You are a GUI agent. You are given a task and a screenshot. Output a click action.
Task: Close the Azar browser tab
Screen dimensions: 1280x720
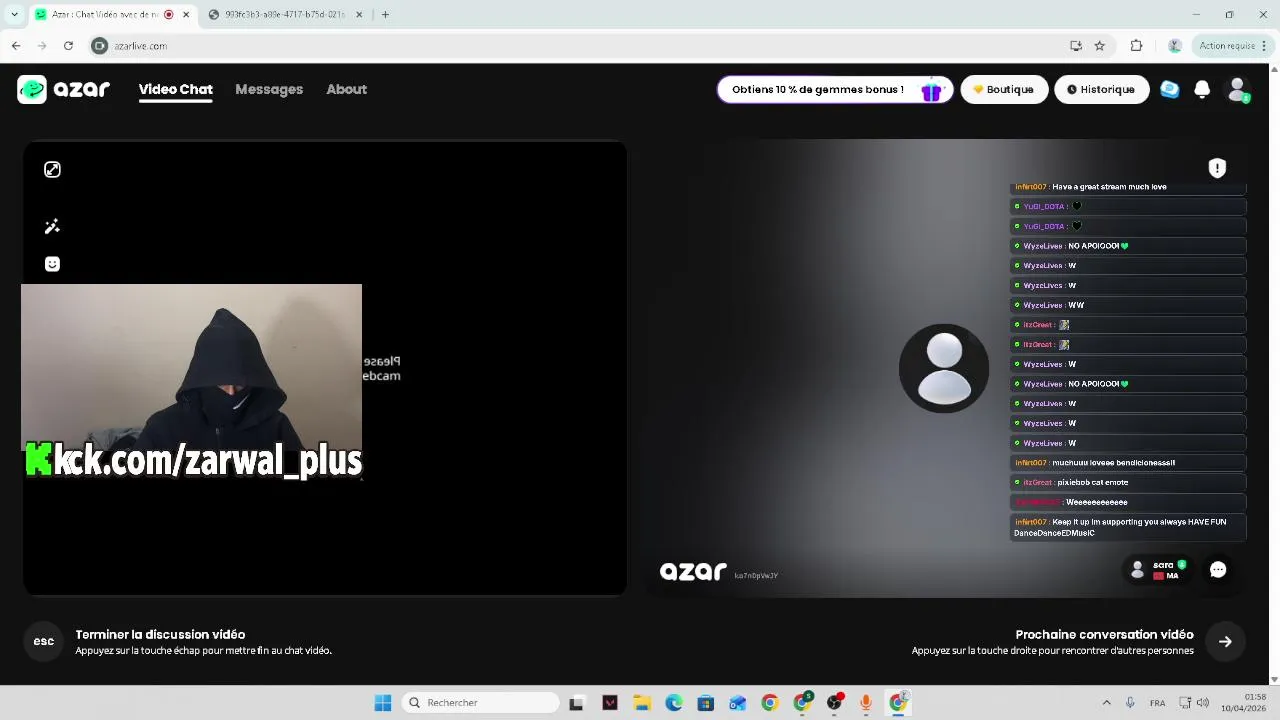tap(186, 15)
